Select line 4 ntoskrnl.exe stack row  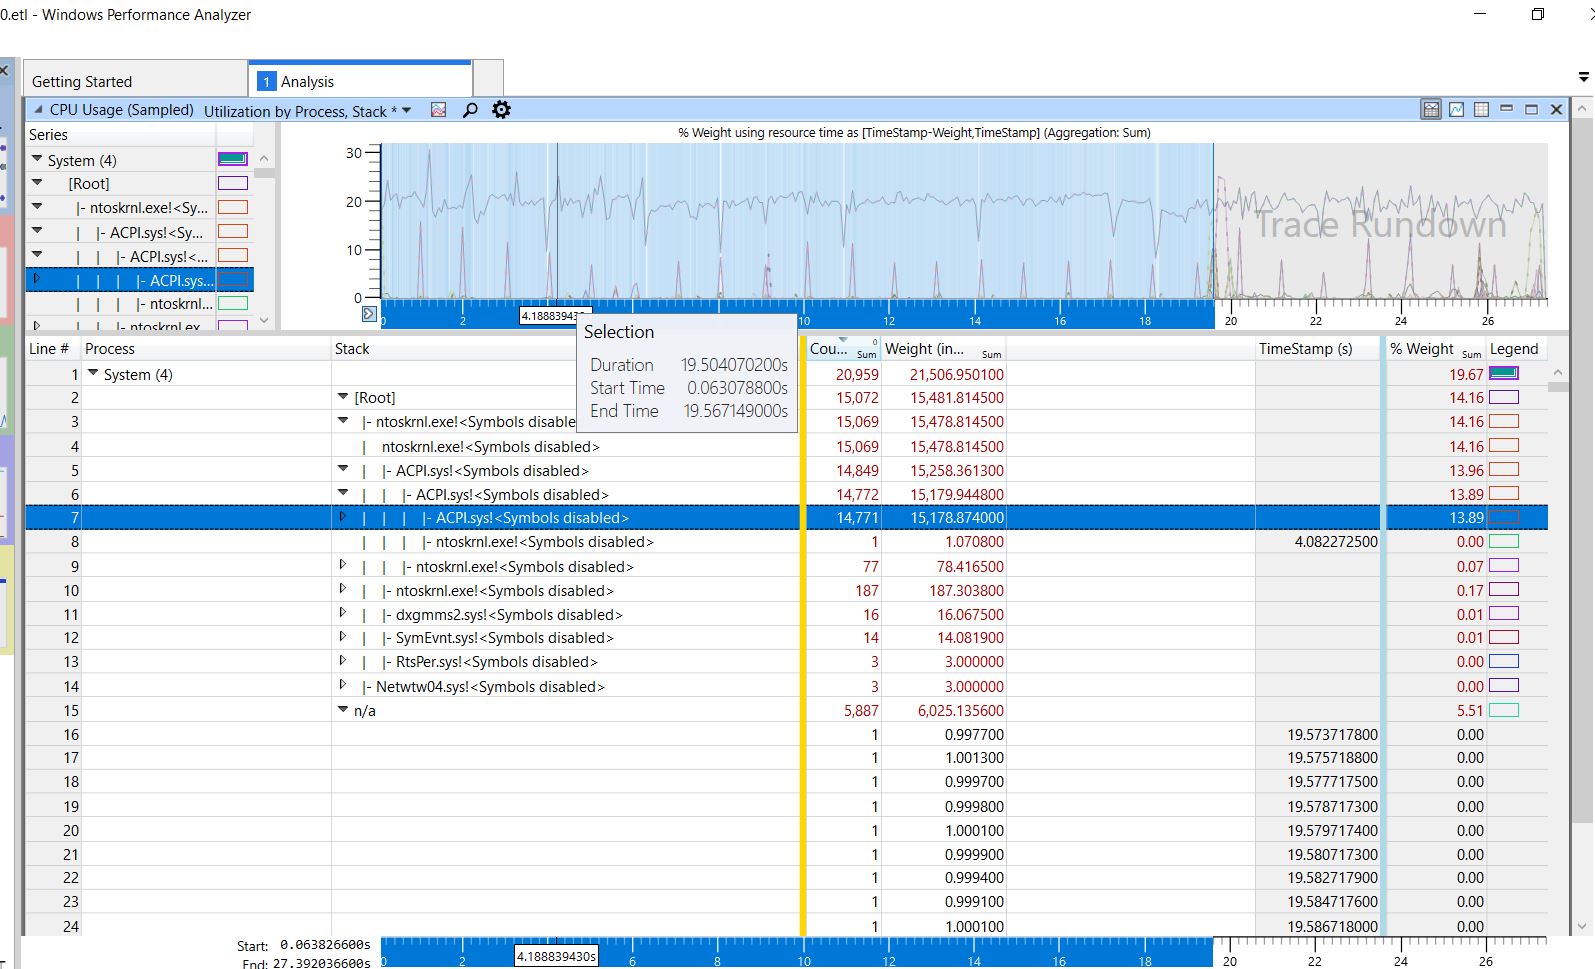pos(490,446)
